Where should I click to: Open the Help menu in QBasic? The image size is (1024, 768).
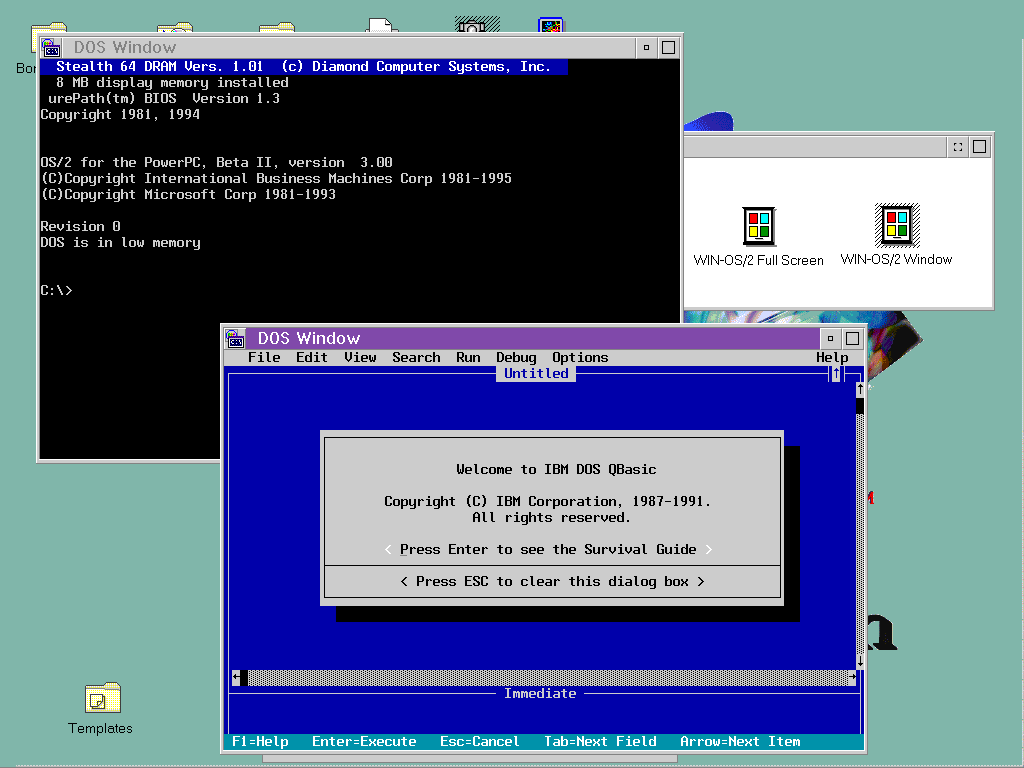832,358
